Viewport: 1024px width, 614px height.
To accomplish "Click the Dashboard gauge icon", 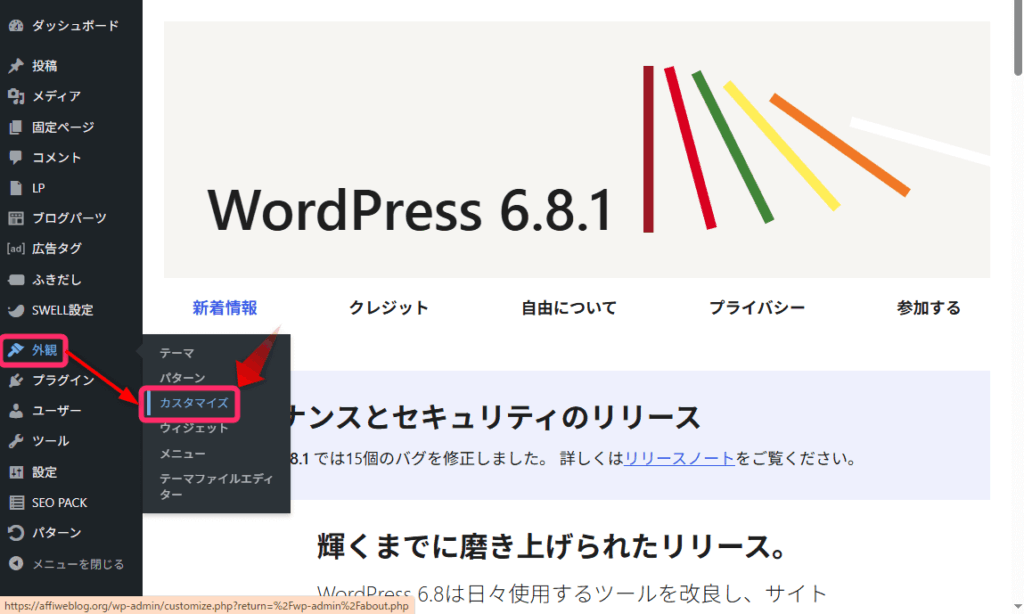I will pos(16,25).
